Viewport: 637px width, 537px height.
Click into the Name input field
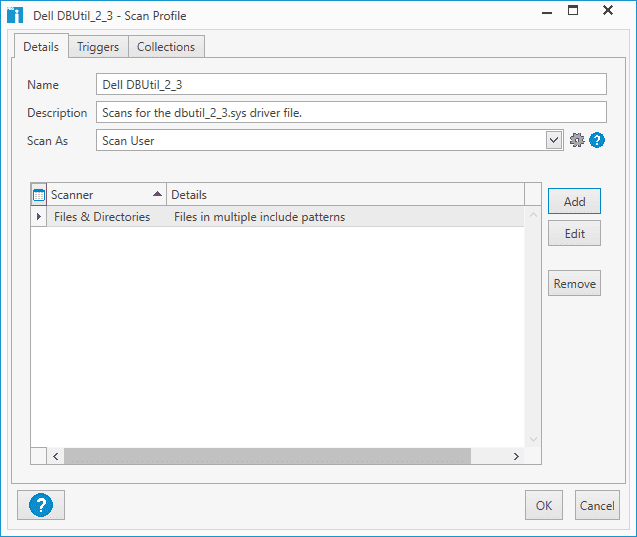(x=351, y=84)
